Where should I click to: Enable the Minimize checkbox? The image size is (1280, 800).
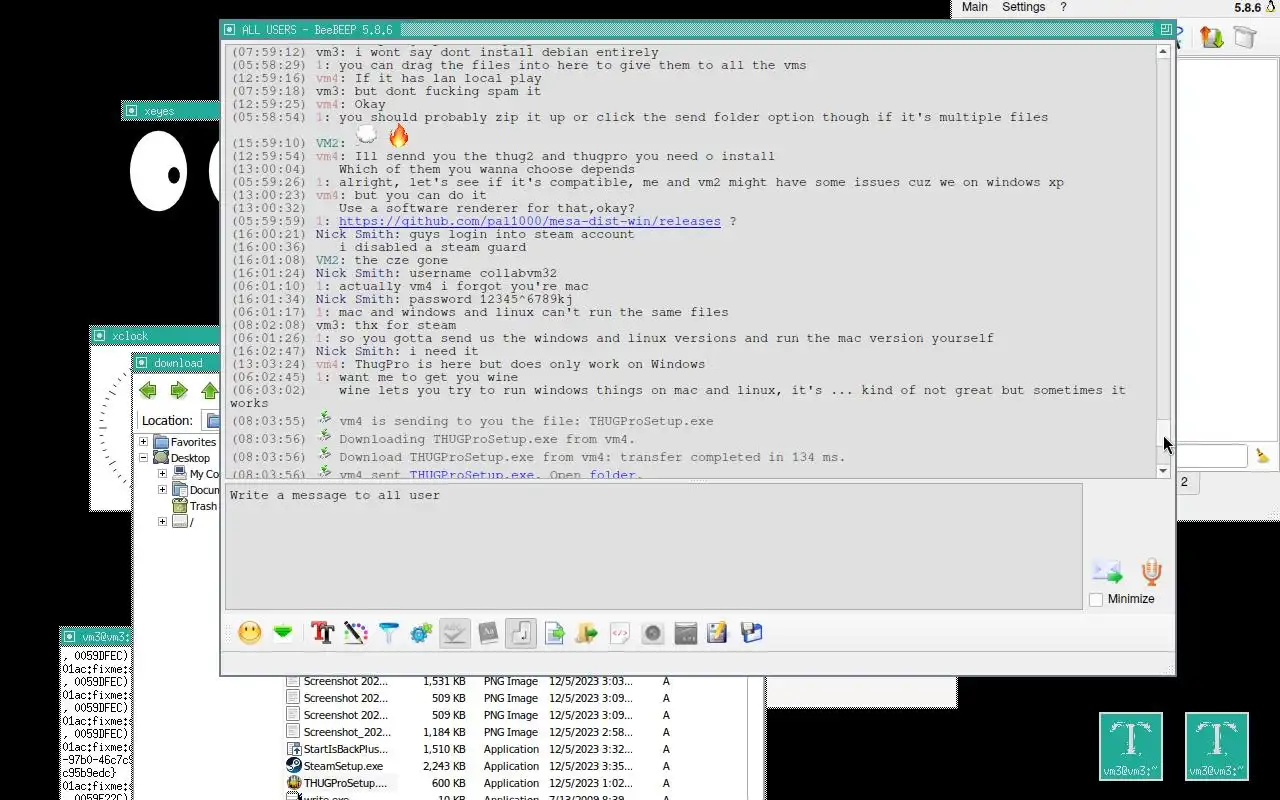[1096, 599]
